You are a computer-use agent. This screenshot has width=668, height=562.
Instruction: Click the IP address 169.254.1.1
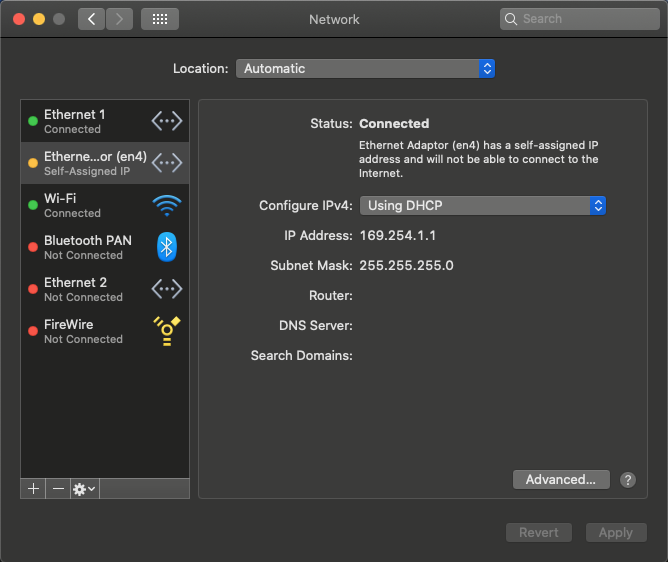pos(397,236)
